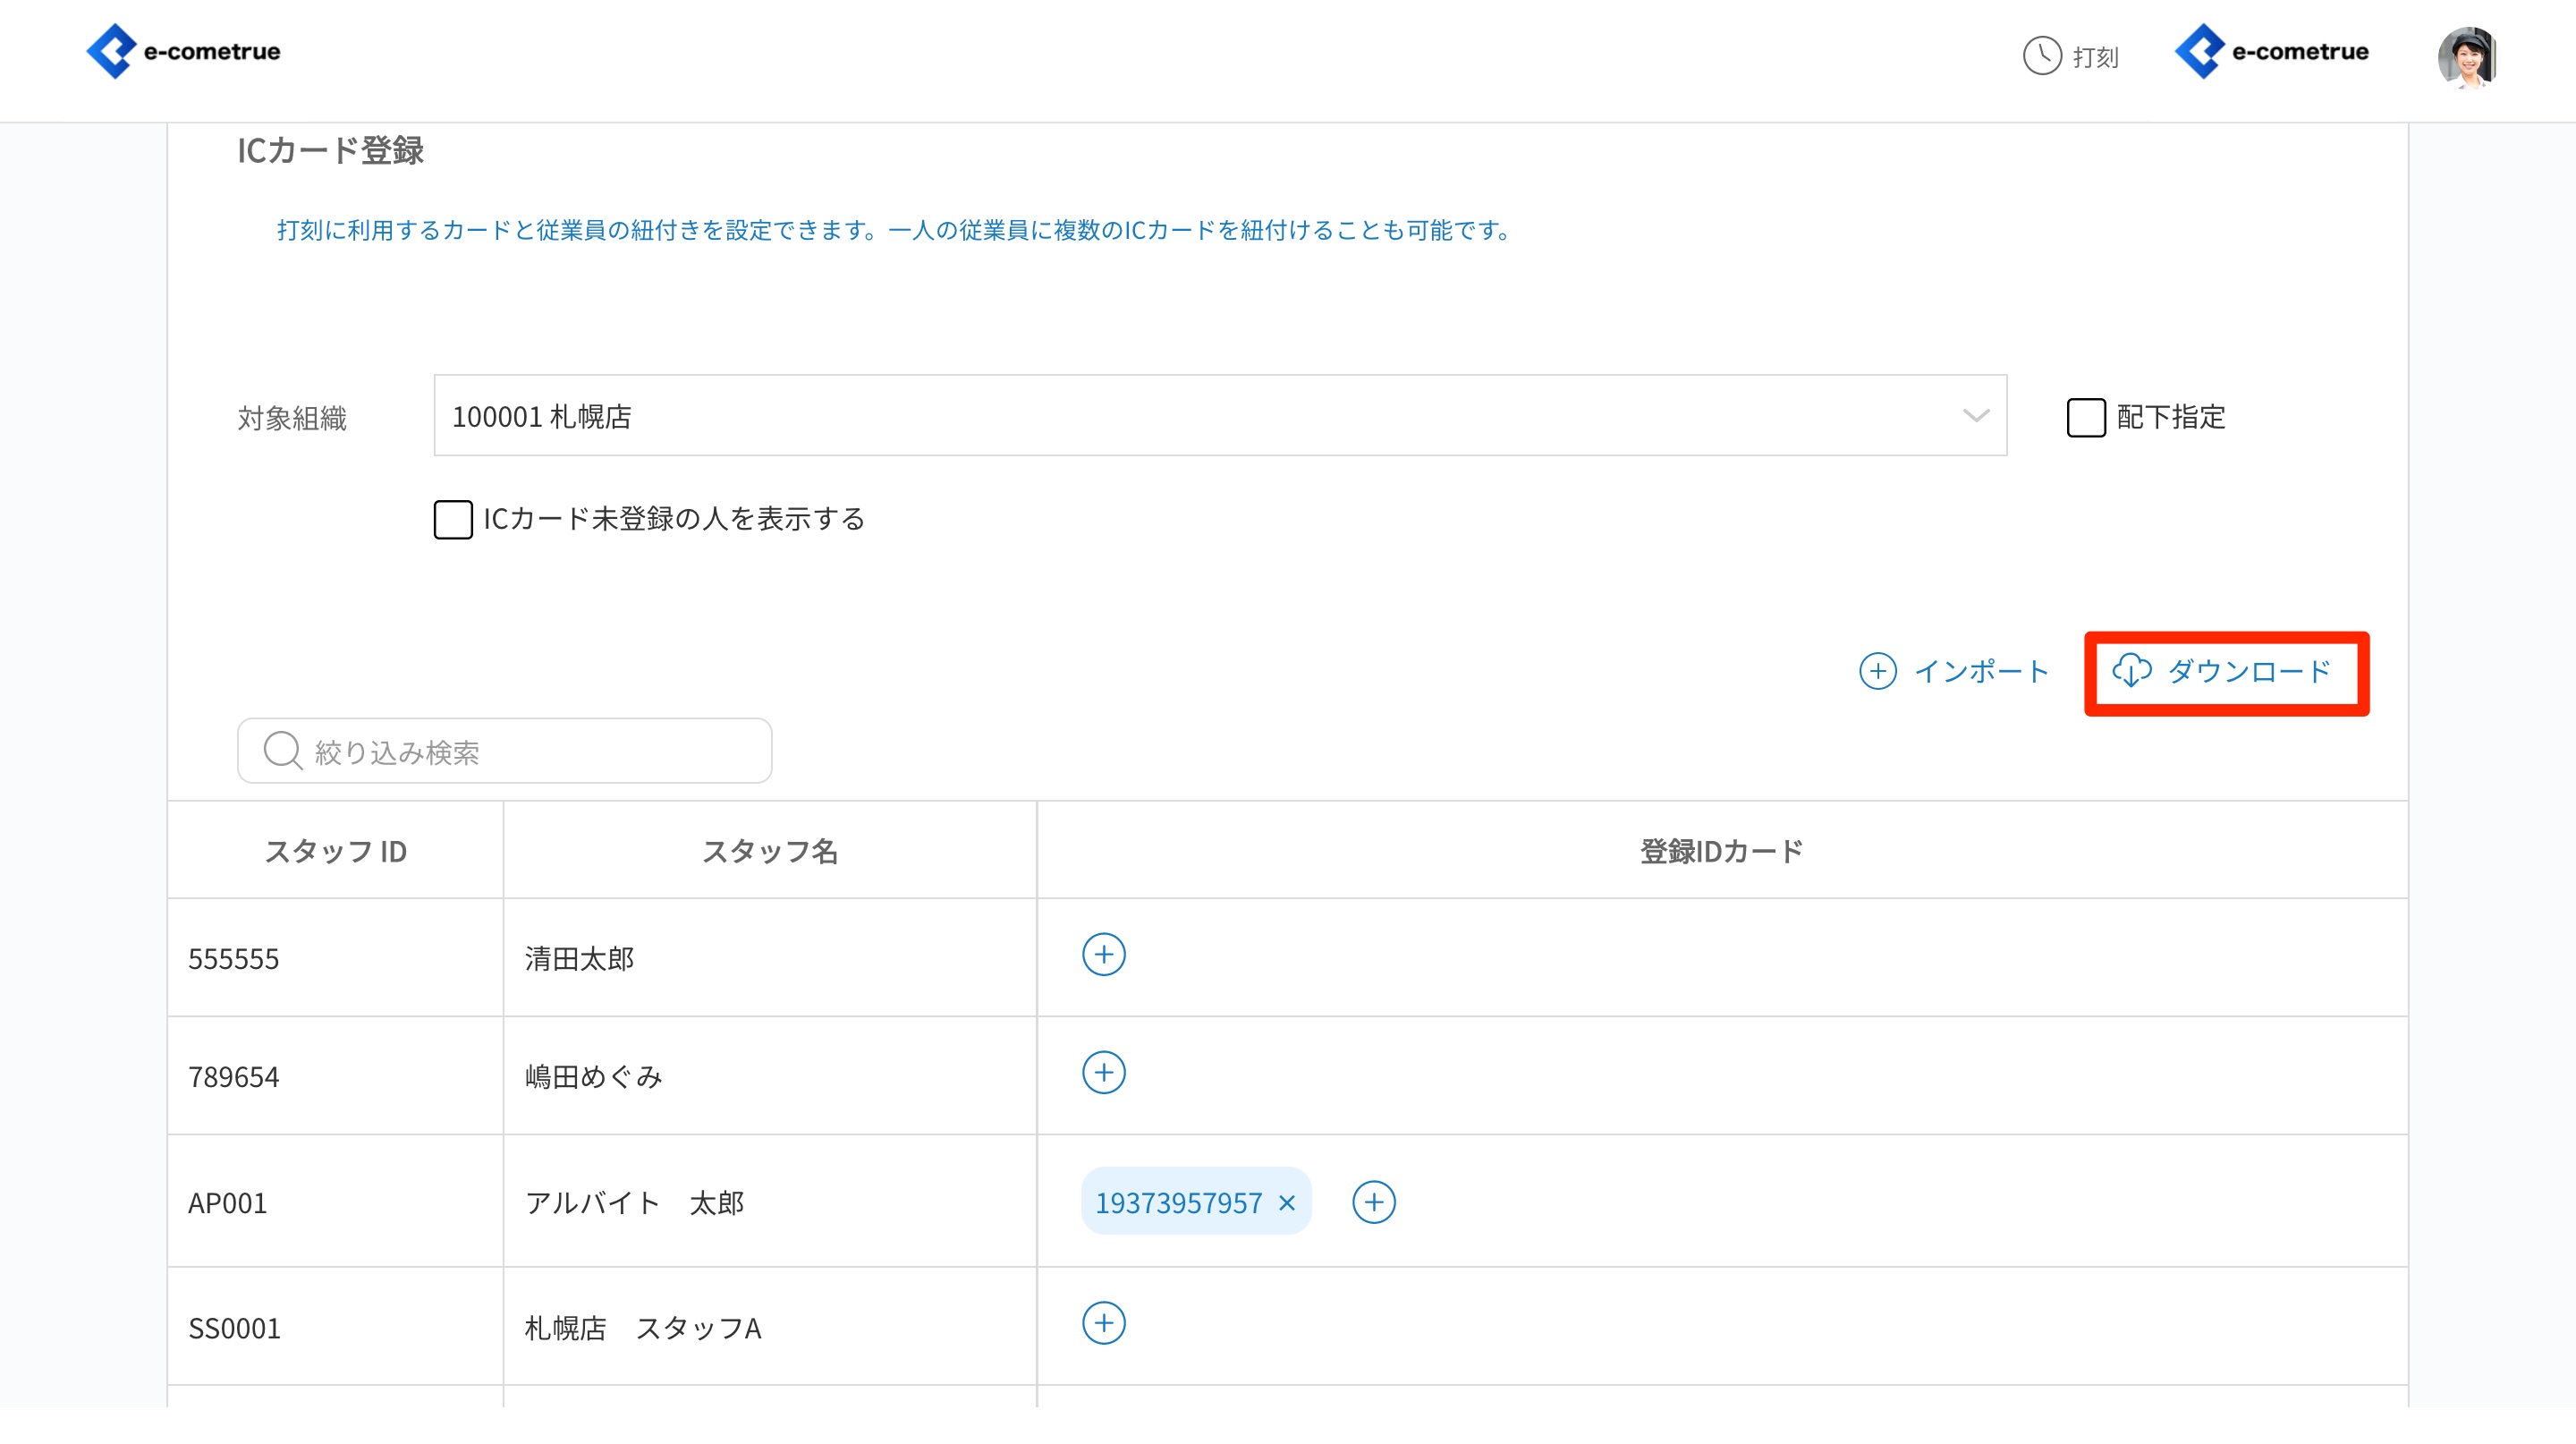Add IC card for 清田太郎

[1103, 955]
